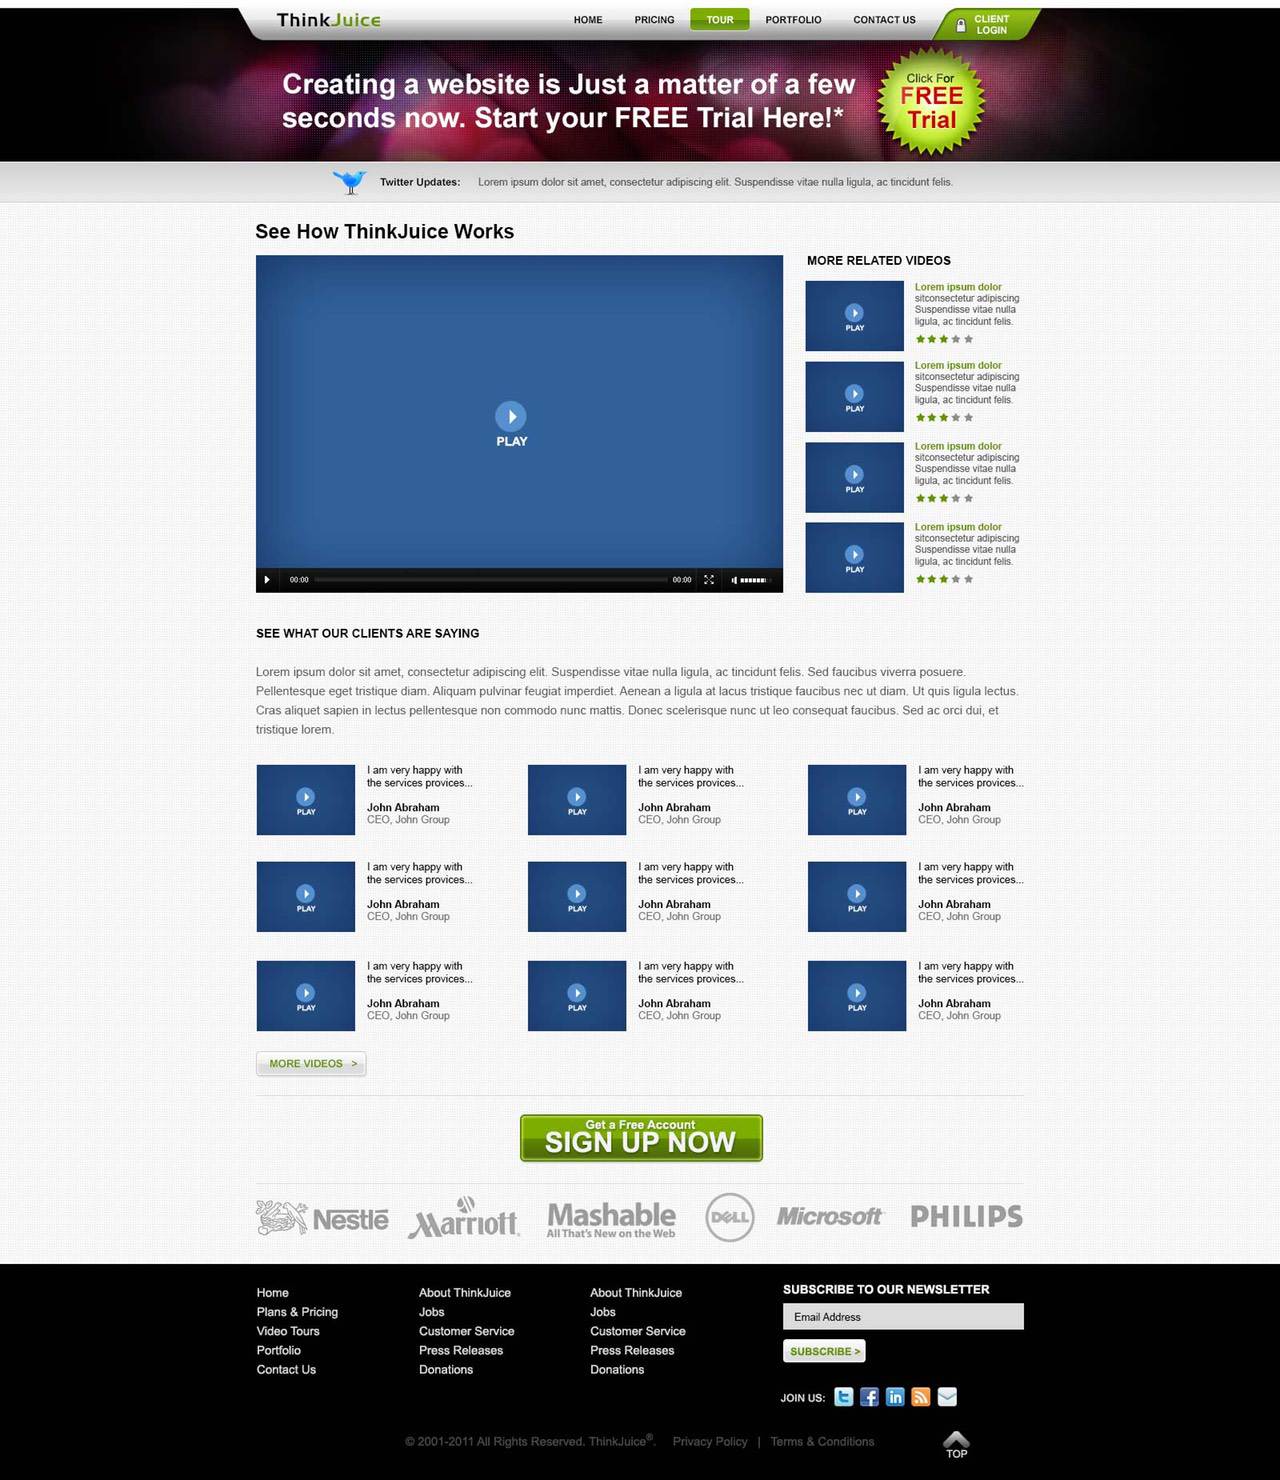The width and height of the screenshot is (1280, 1480).
Task: Click the Twitter icon in Join Us
Action: click(844, 1397)
